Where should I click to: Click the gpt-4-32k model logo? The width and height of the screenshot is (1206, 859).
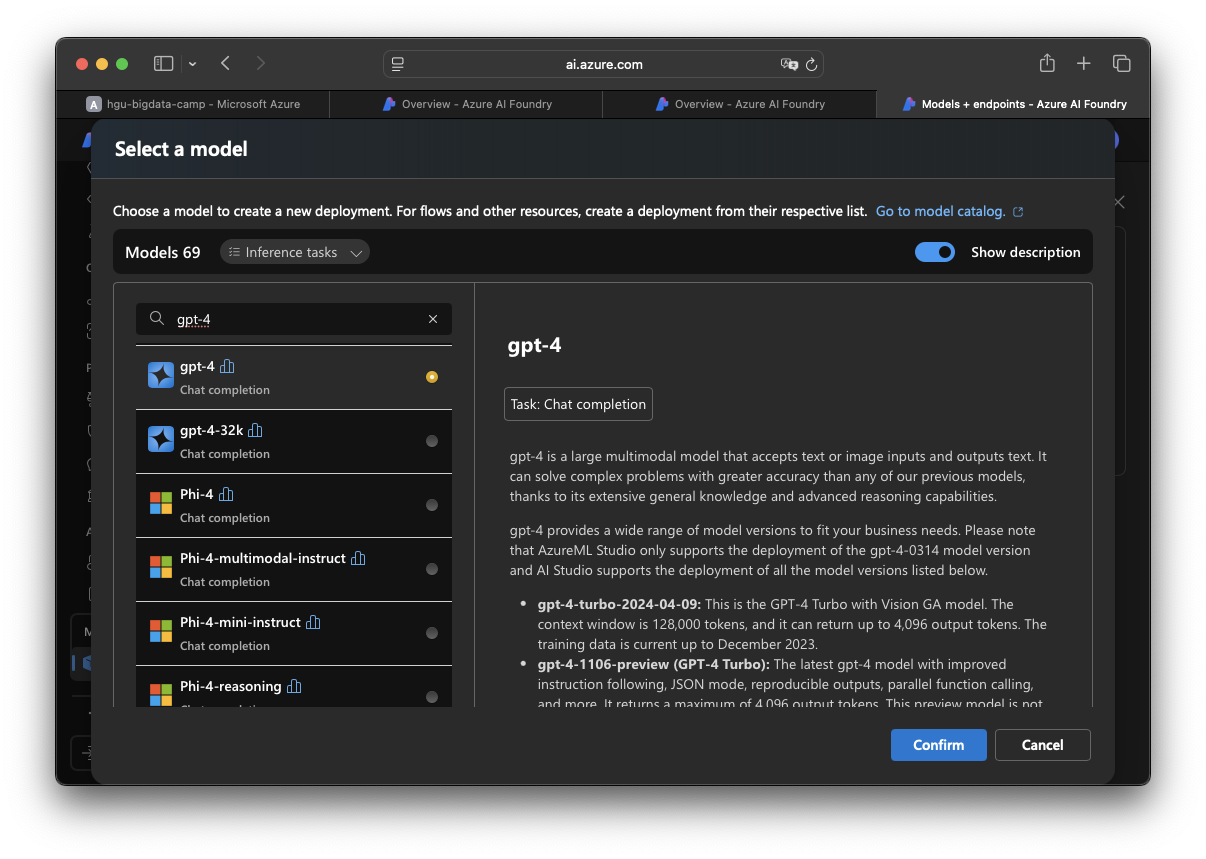click(x=161, y=439)
